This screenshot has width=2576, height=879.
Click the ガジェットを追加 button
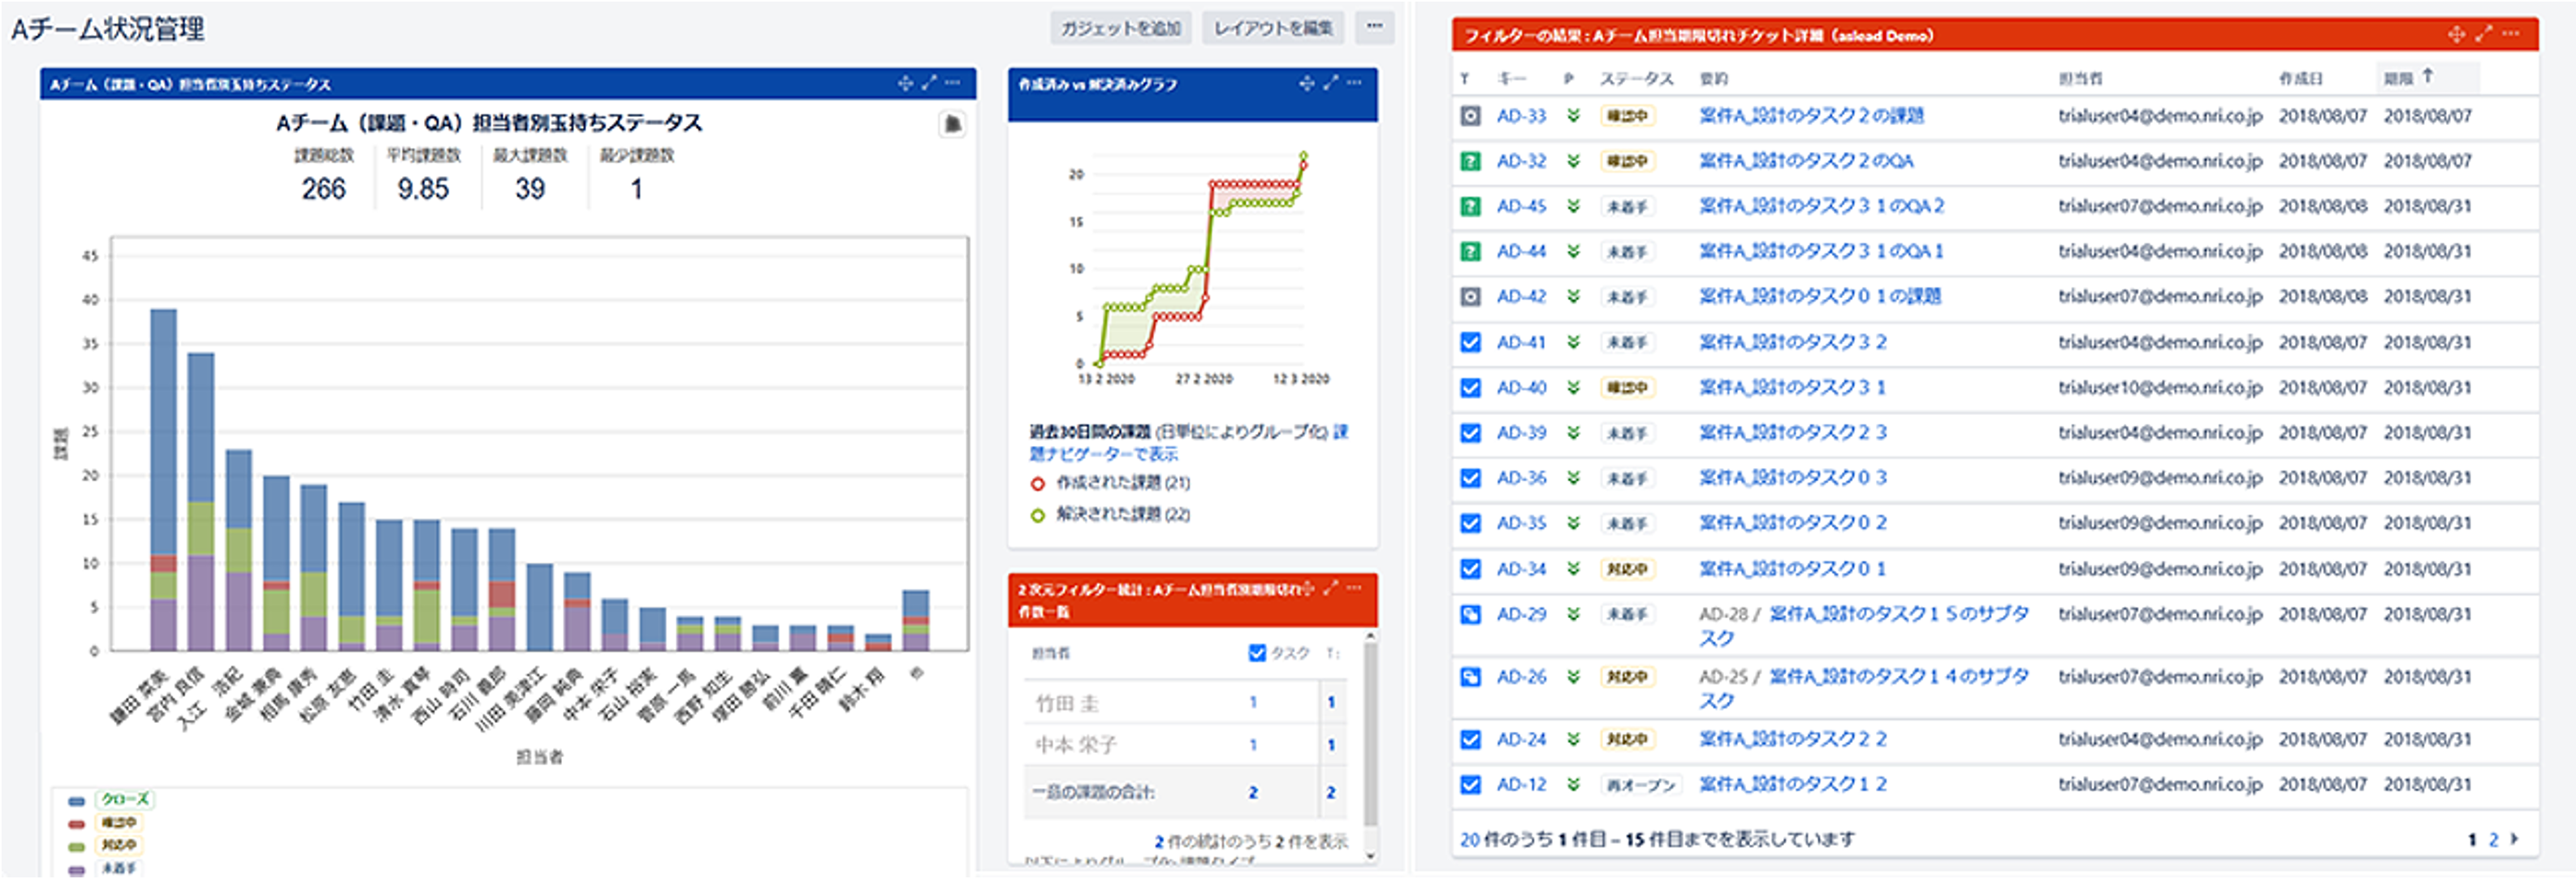[1122, 28]
